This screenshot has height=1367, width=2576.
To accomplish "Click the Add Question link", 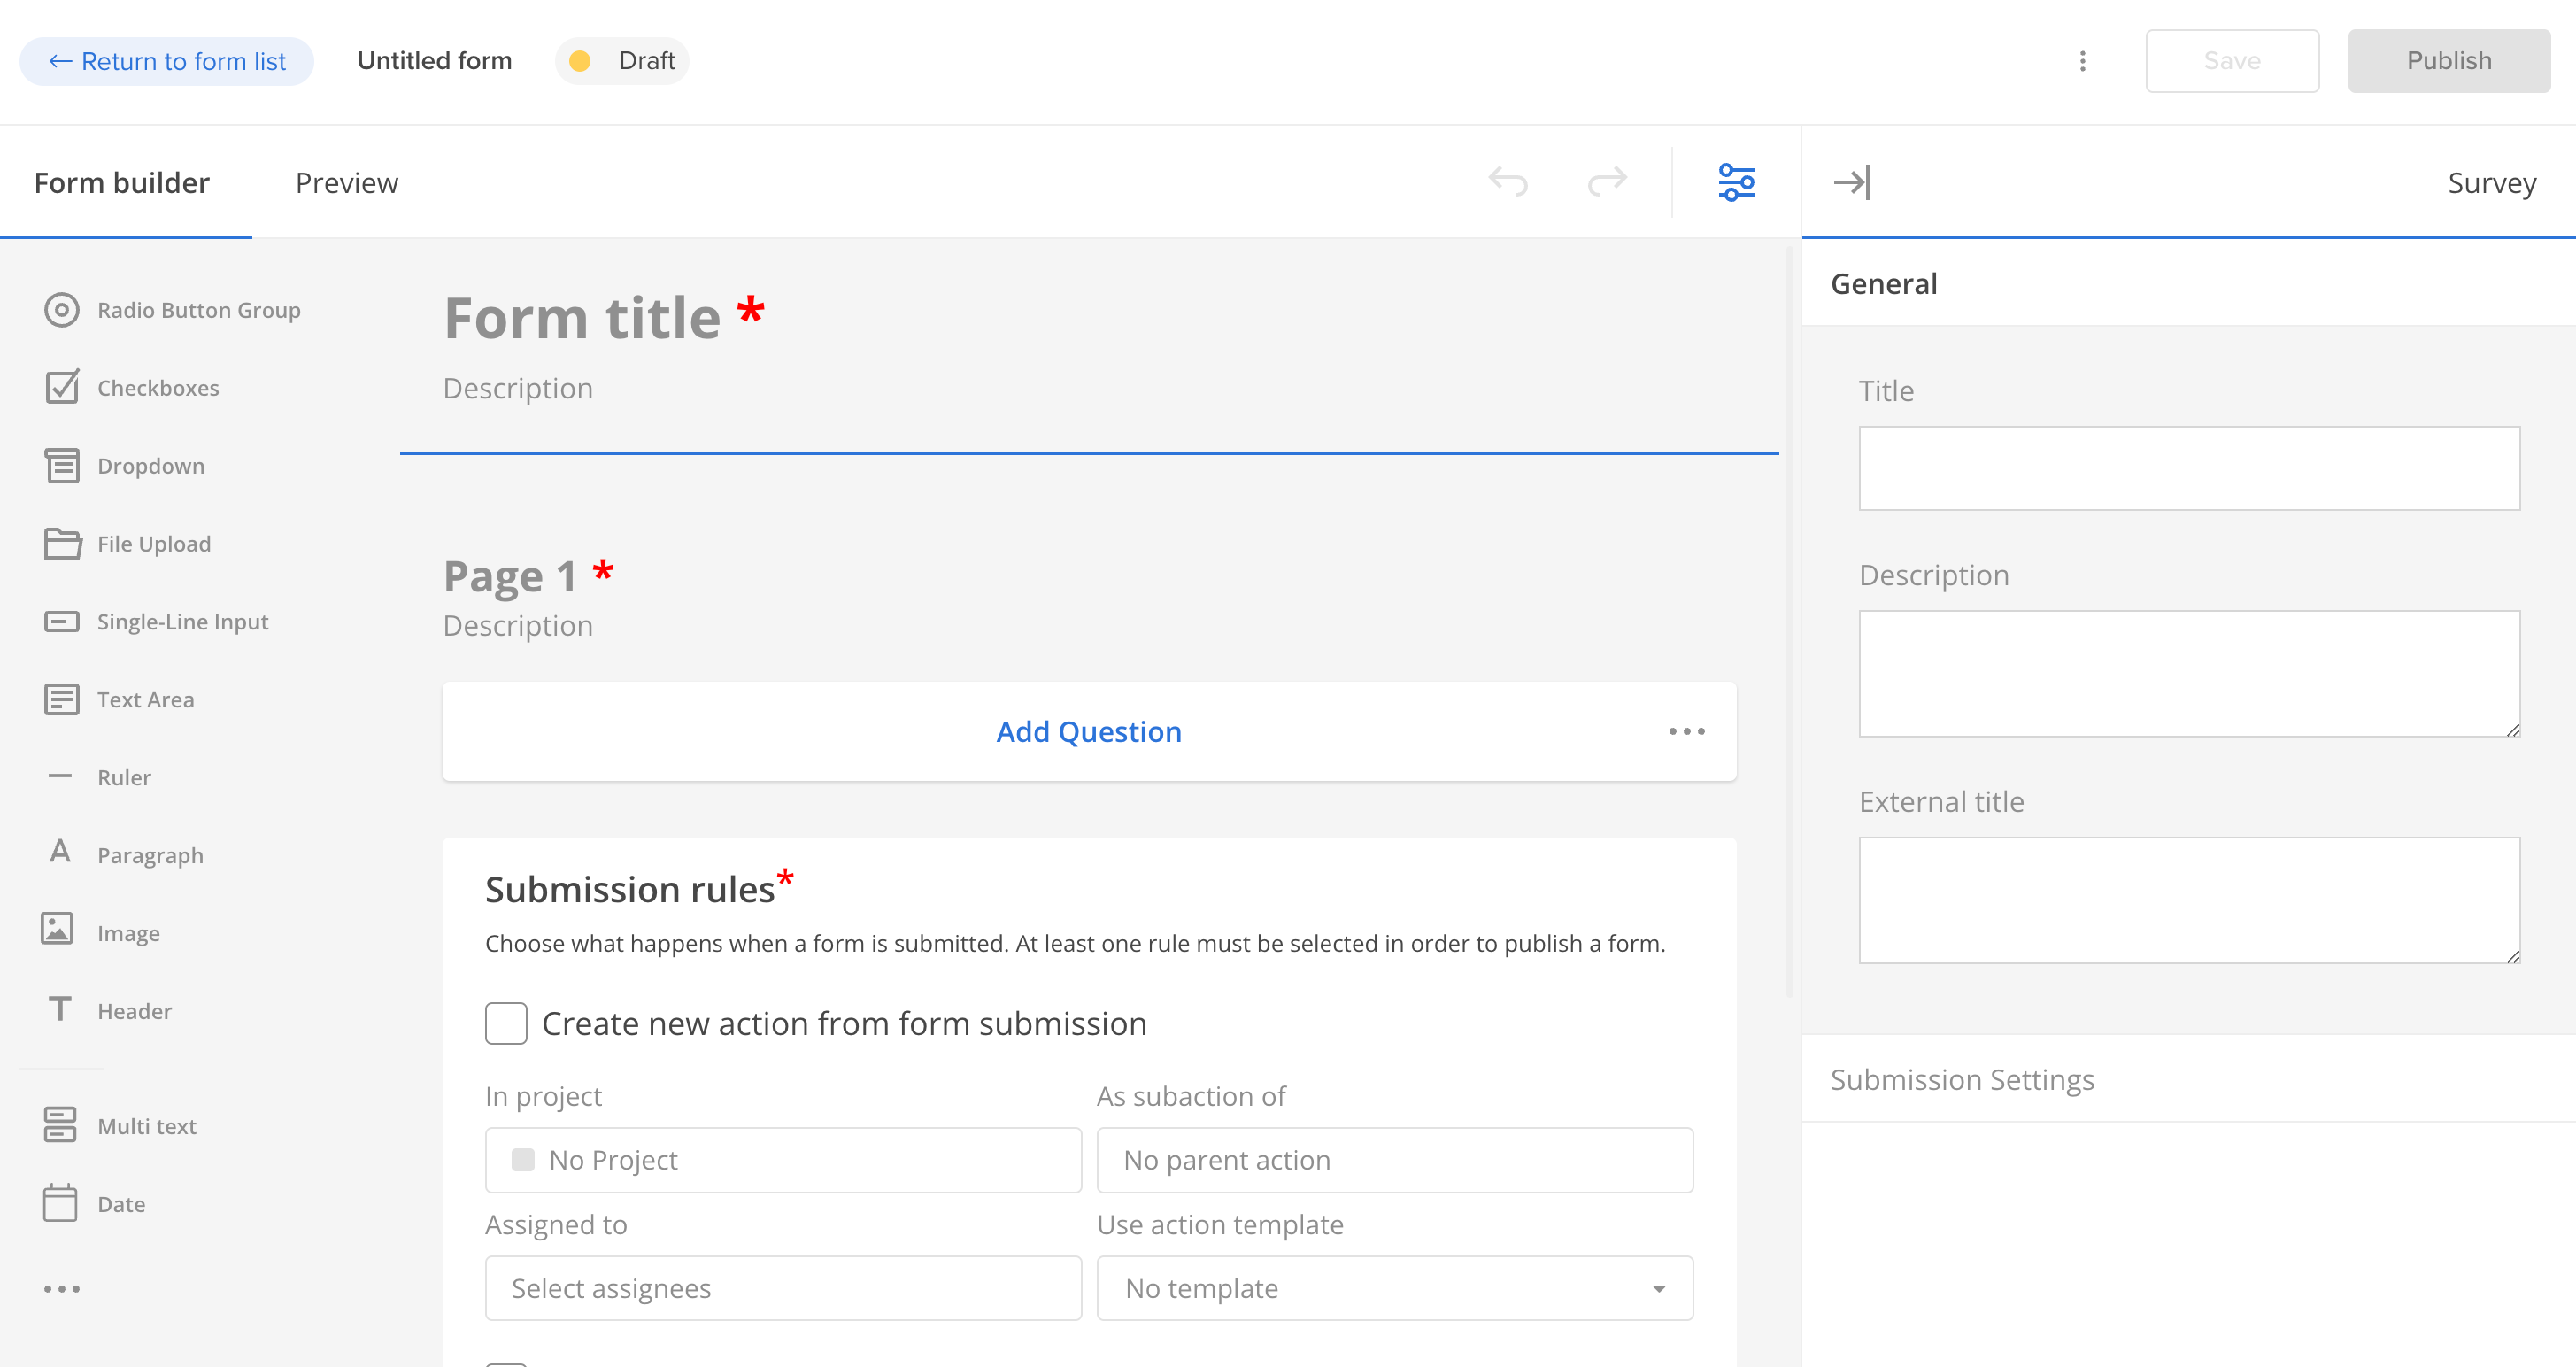I will tap(1088, 731).
